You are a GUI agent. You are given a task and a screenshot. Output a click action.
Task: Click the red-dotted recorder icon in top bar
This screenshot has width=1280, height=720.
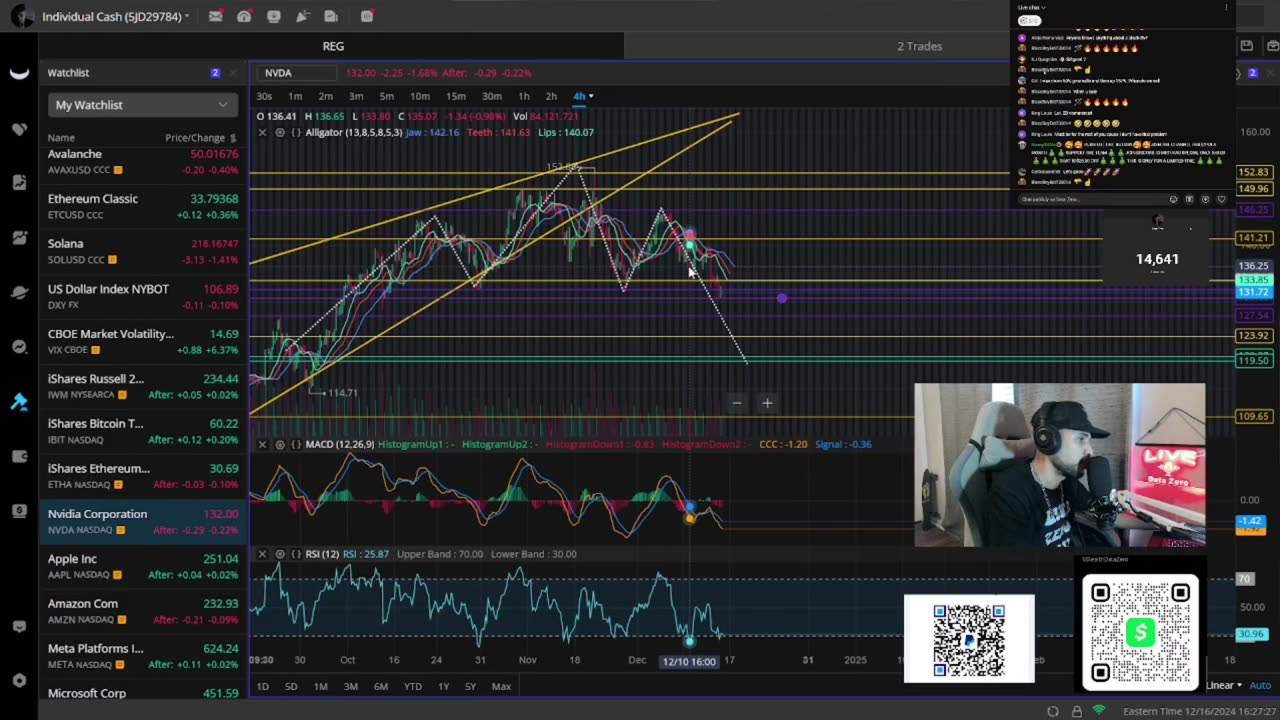click(x=367, y=16)
